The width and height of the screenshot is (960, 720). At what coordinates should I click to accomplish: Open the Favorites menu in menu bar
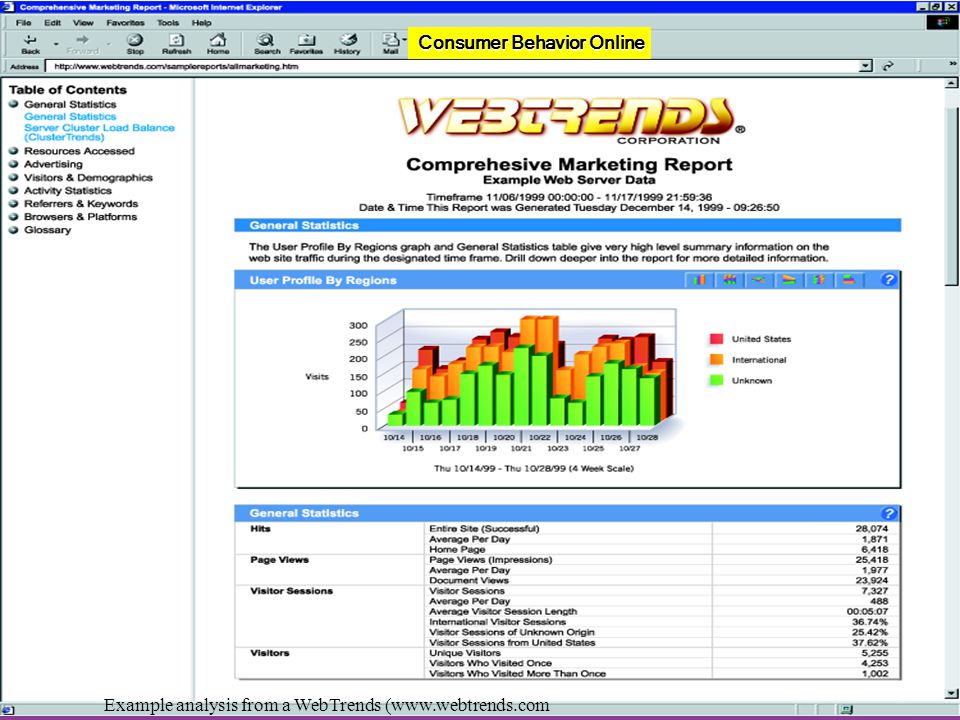pos(126,23)
